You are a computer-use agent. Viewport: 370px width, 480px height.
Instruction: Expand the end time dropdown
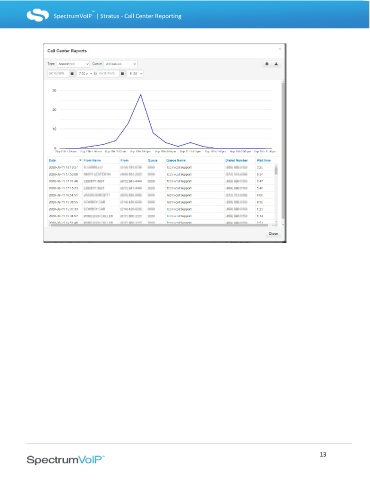point(135,73)
